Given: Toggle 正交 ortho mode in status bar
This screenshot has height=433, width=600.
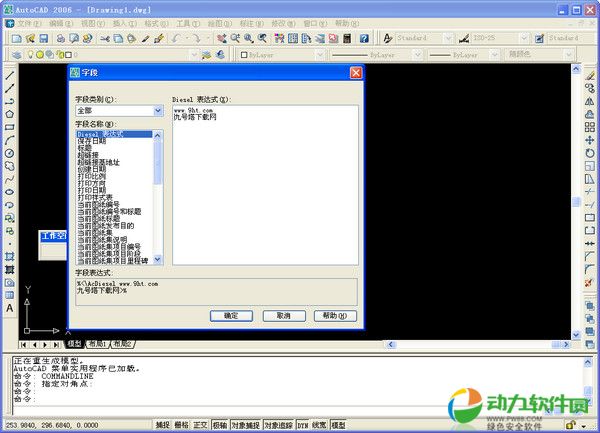Looking at the screenshot, I should (x=202, y=426).
